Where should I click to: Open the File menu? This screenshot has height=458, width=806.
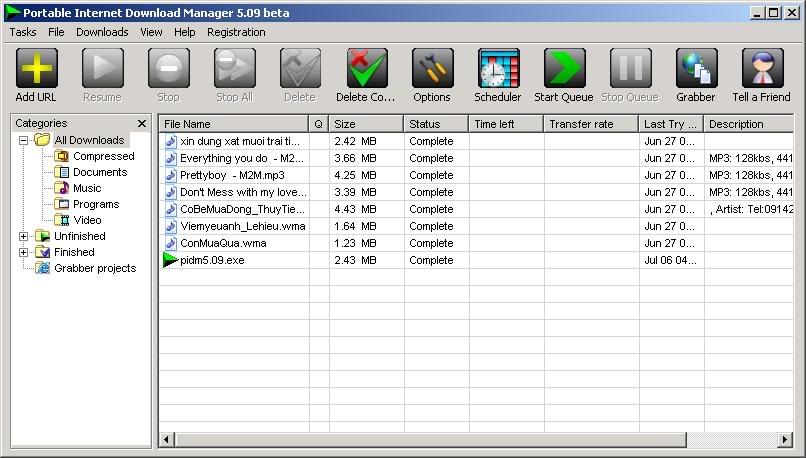click(56, 32)
